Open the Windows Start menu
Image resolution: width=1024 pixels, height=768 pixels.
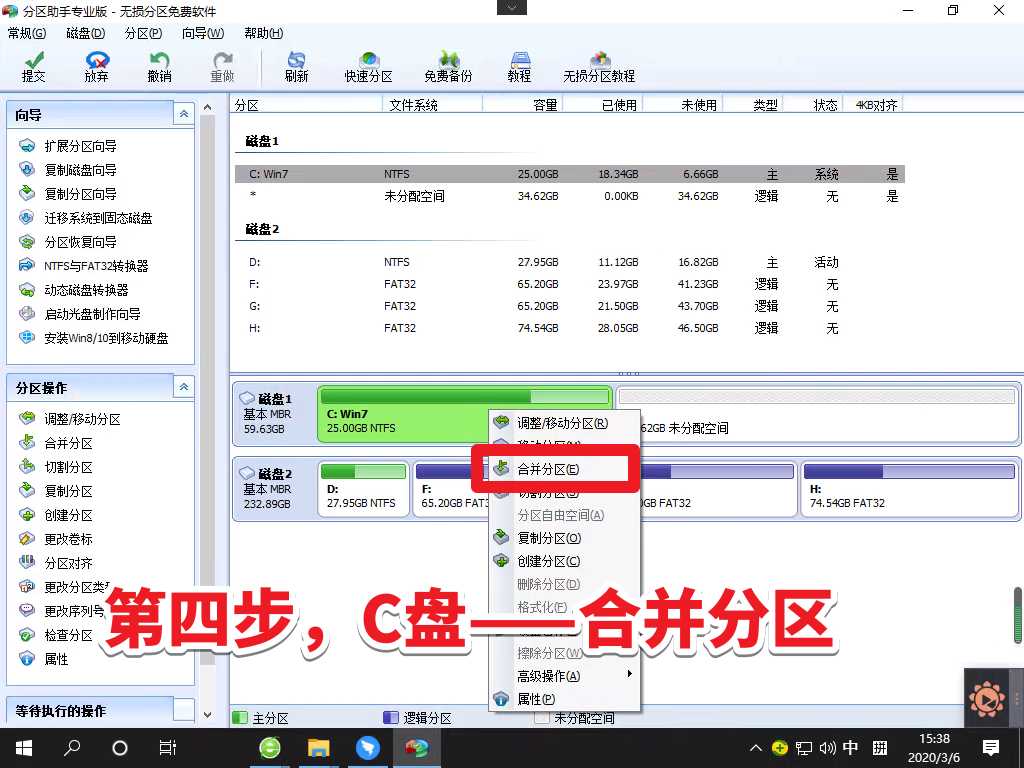(24, 748)
